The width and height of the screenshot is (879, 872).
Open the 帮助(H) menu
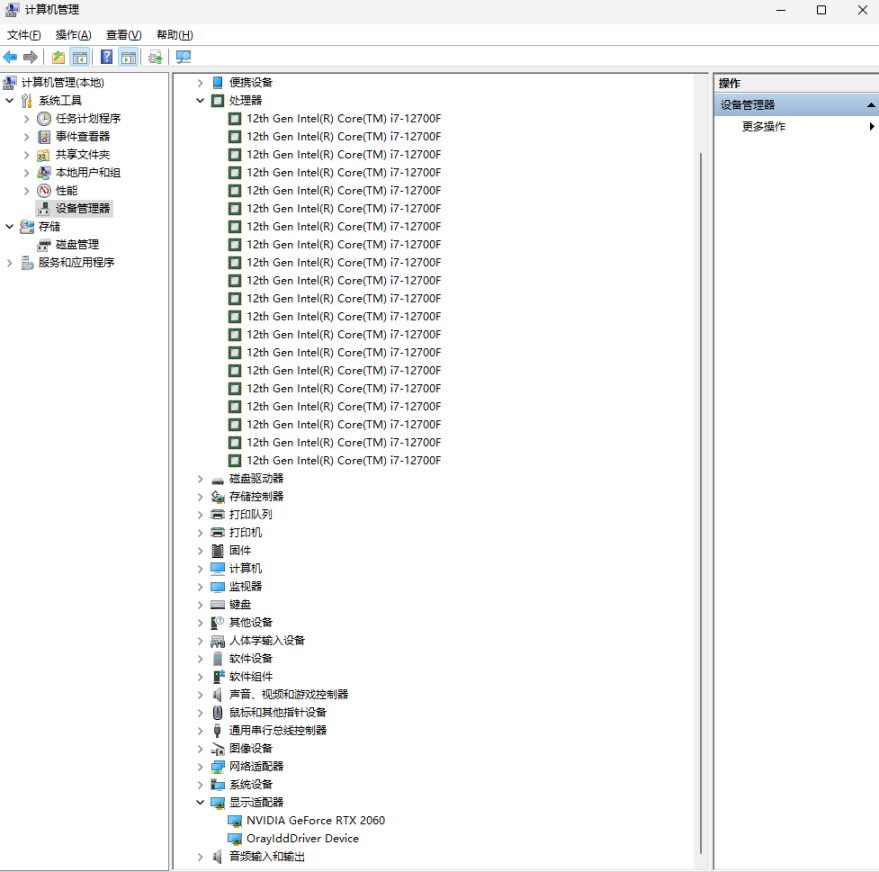[x=174, y=35]
